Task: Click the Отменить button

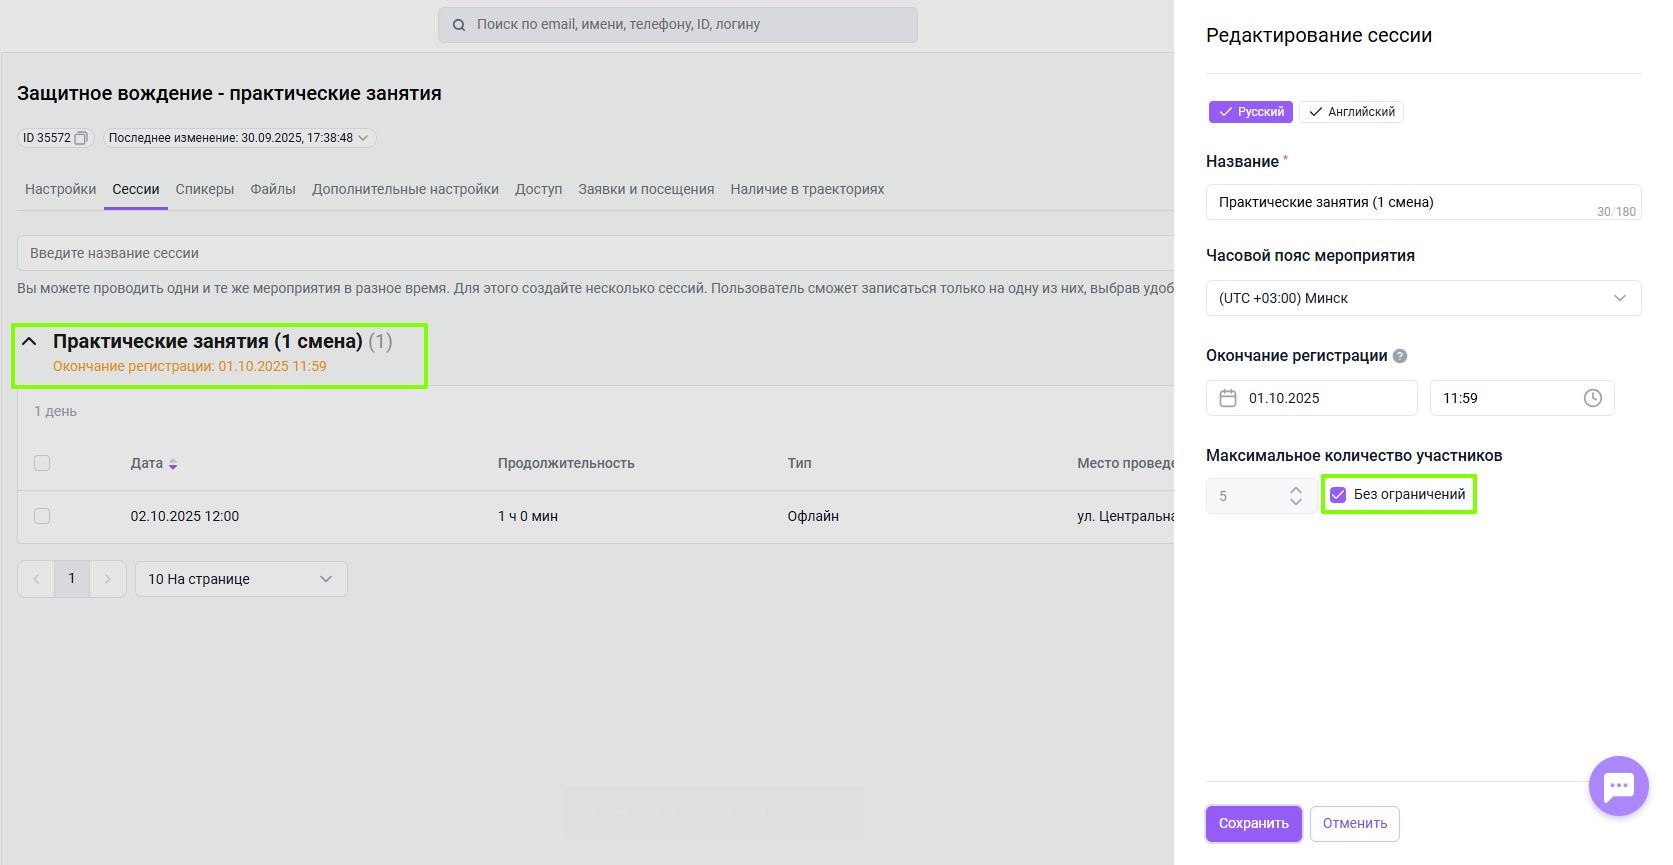Action: tap(1354, 824)
